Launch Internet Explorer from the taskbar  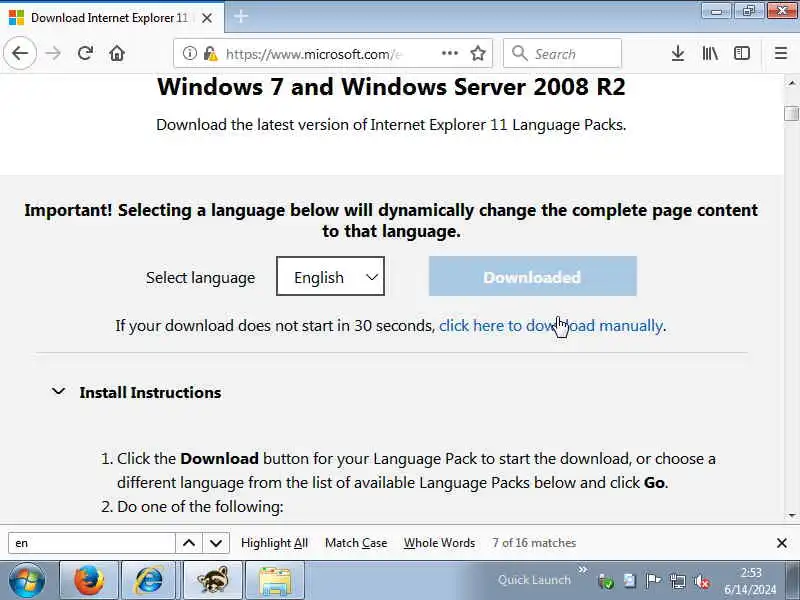pyautogui.click(x=150, y=580)
